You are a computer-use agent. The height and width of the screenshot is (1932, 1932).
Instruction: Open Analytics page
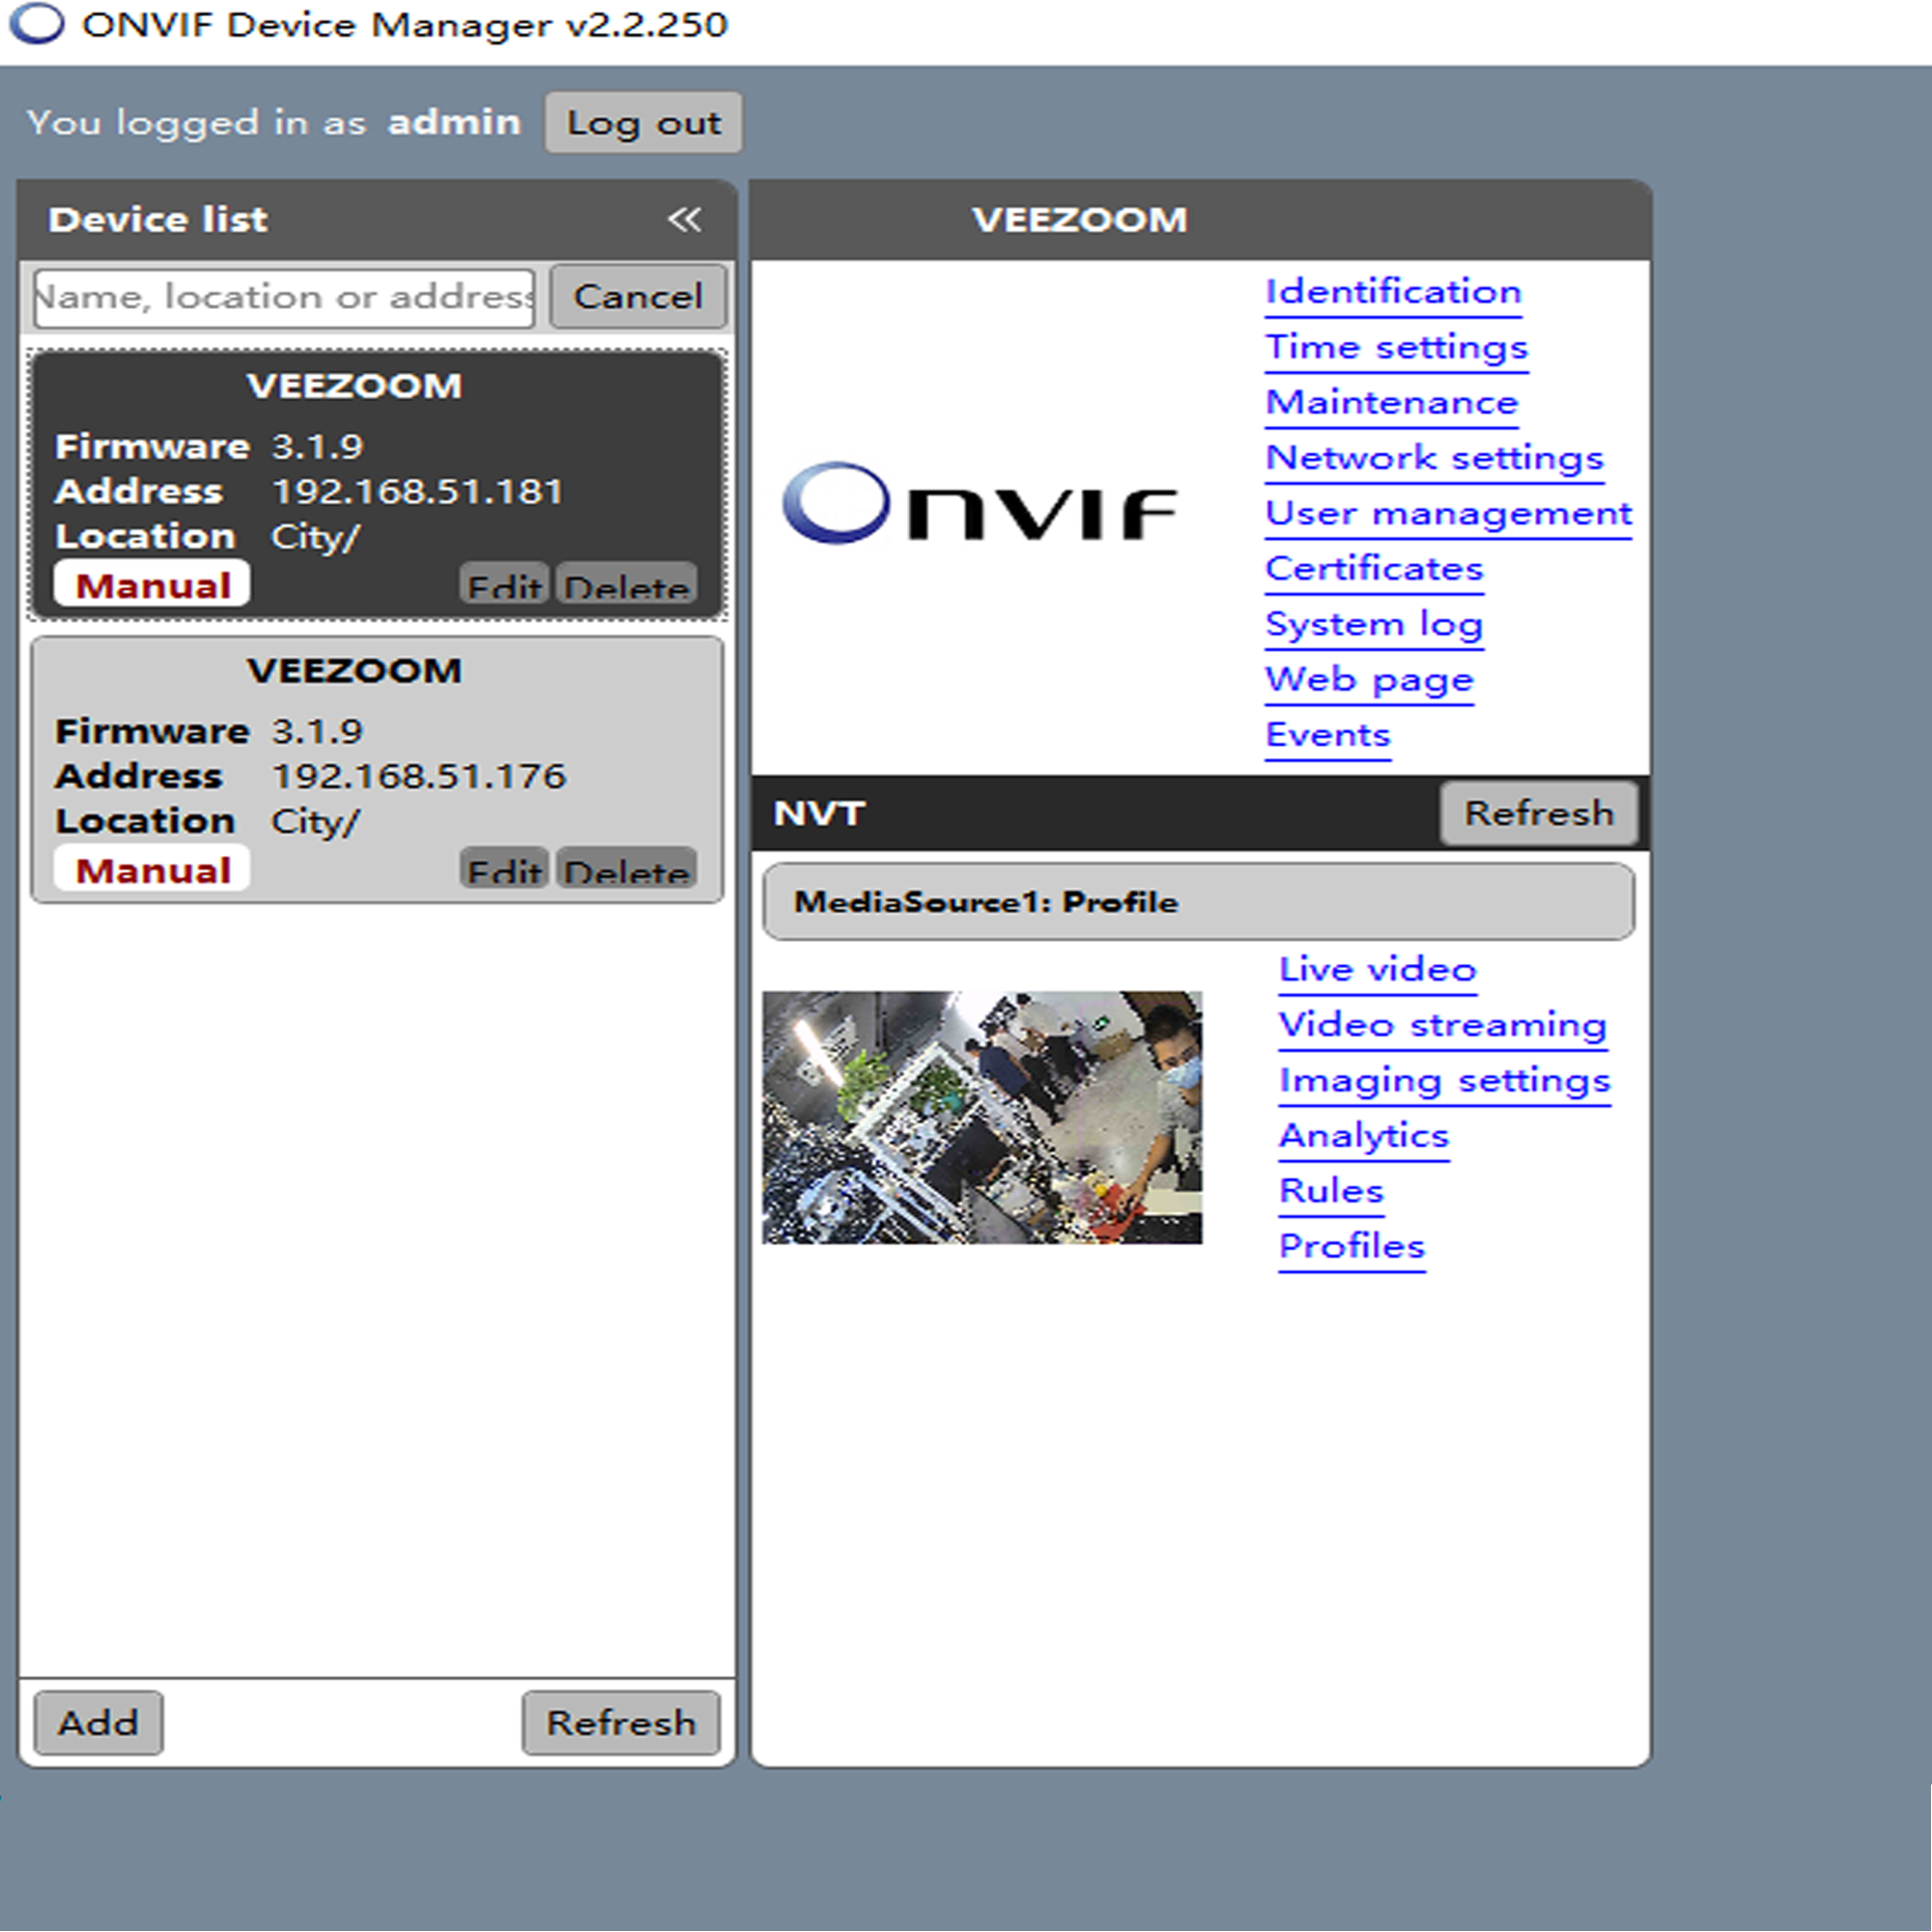click(x=1364, y=1136)
